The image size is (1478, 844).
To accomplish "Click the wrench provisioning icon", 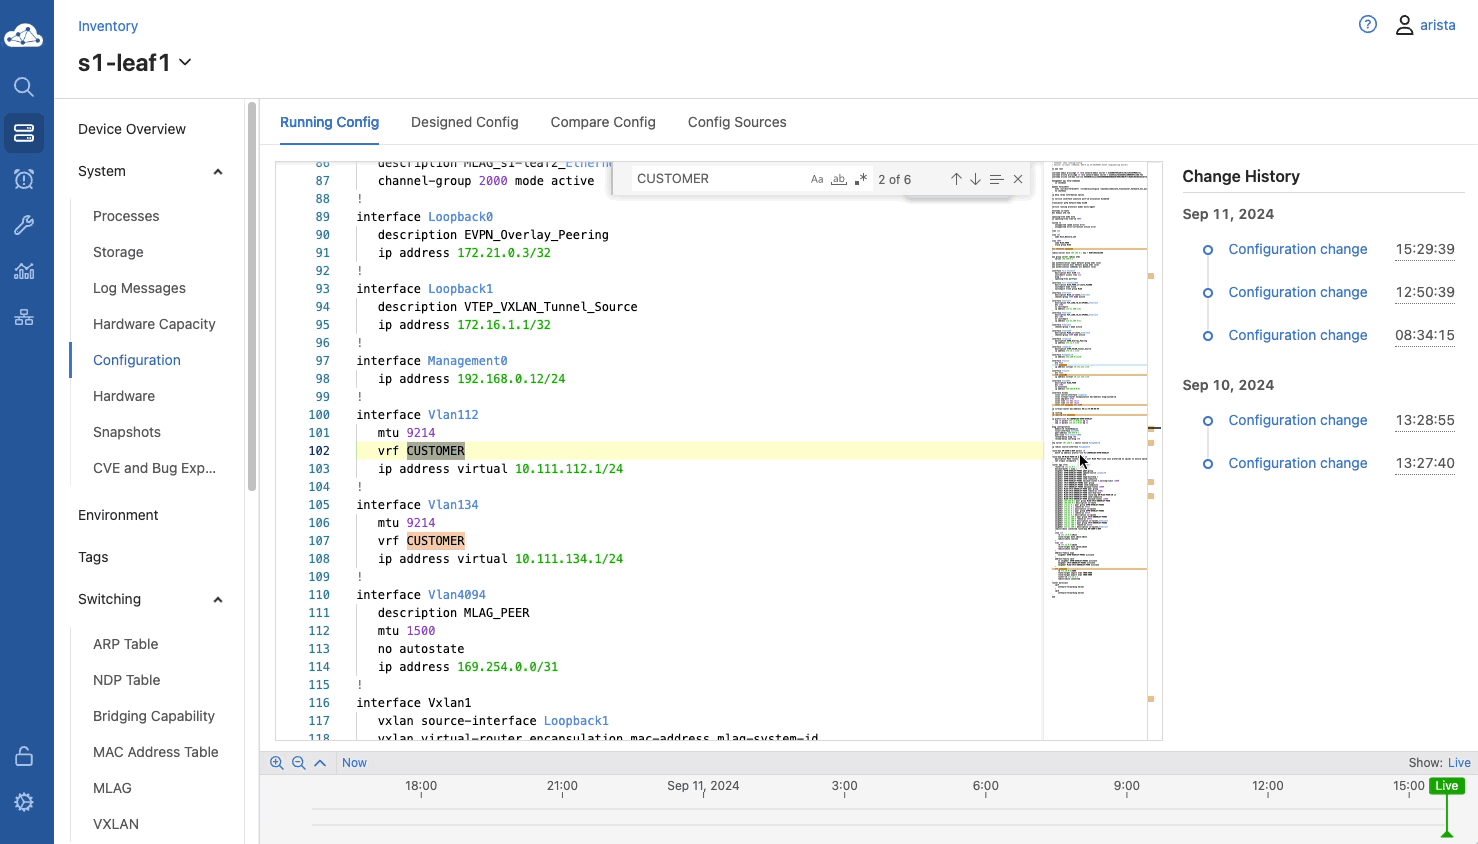I will click(x=24, y=225).
